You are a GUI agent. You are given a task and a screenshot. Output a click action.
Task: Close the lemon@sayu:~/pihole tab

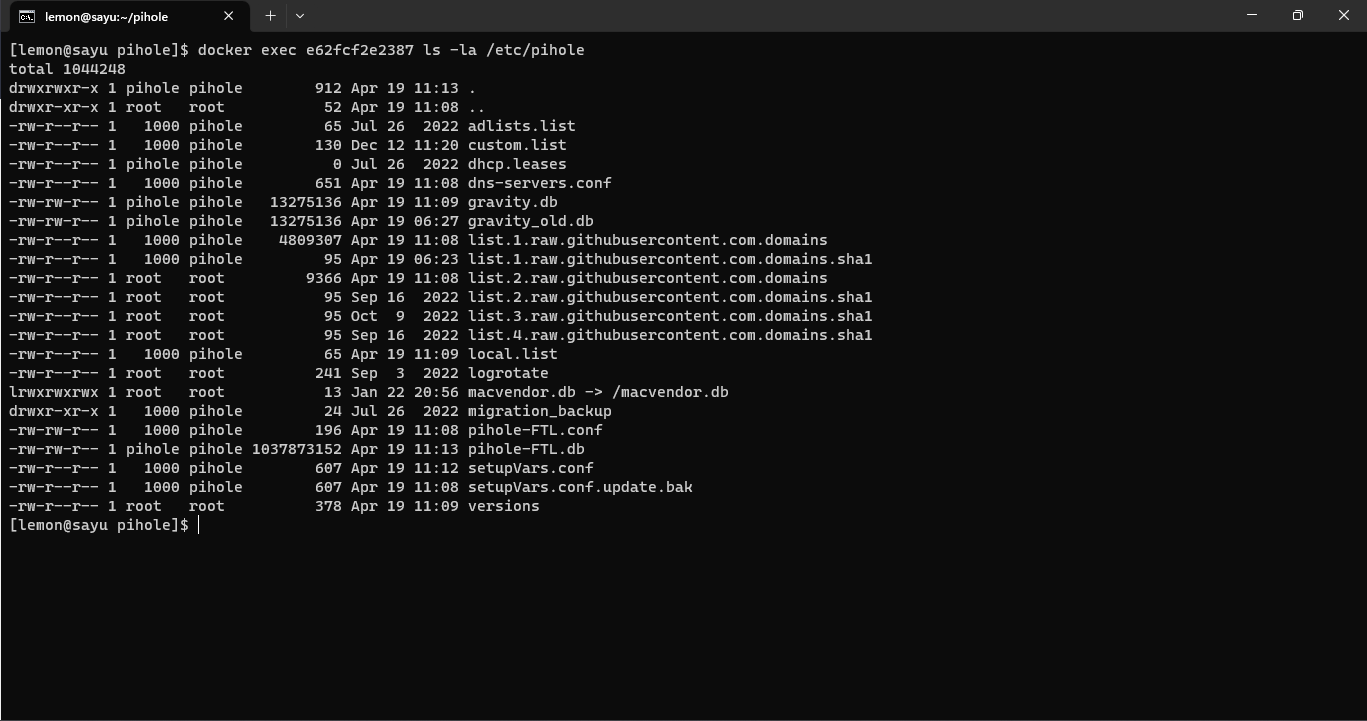point(229,16)
